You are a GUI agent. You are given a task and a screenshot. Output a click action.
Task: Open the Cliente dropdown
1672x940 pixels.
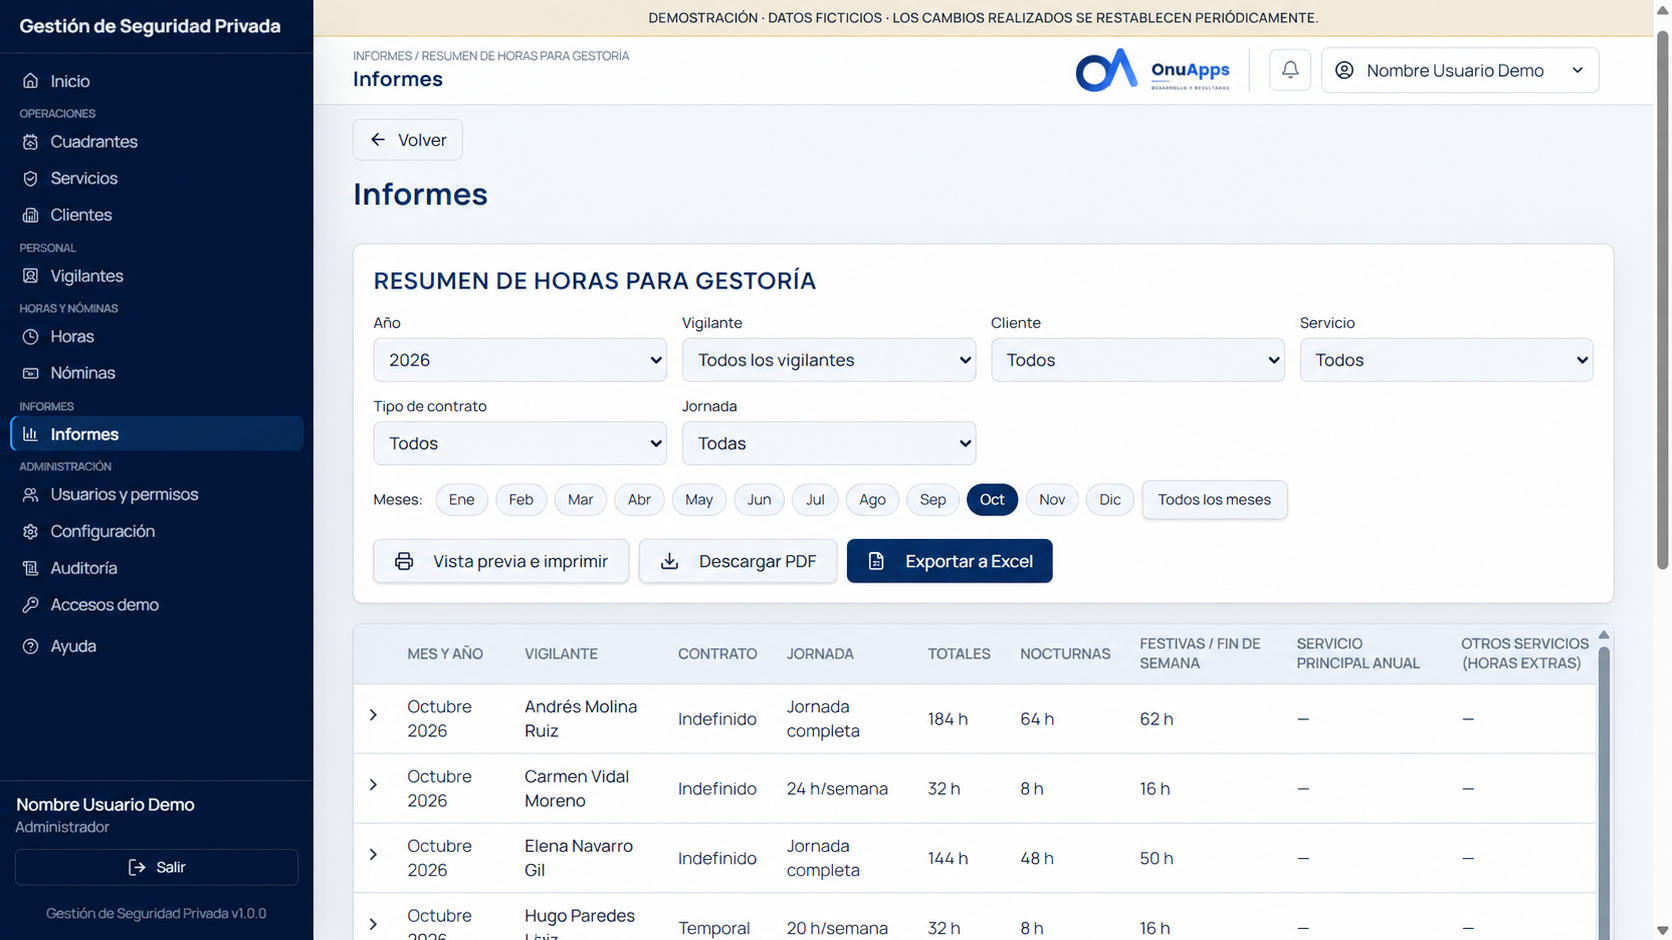(x=1138, y=360)
